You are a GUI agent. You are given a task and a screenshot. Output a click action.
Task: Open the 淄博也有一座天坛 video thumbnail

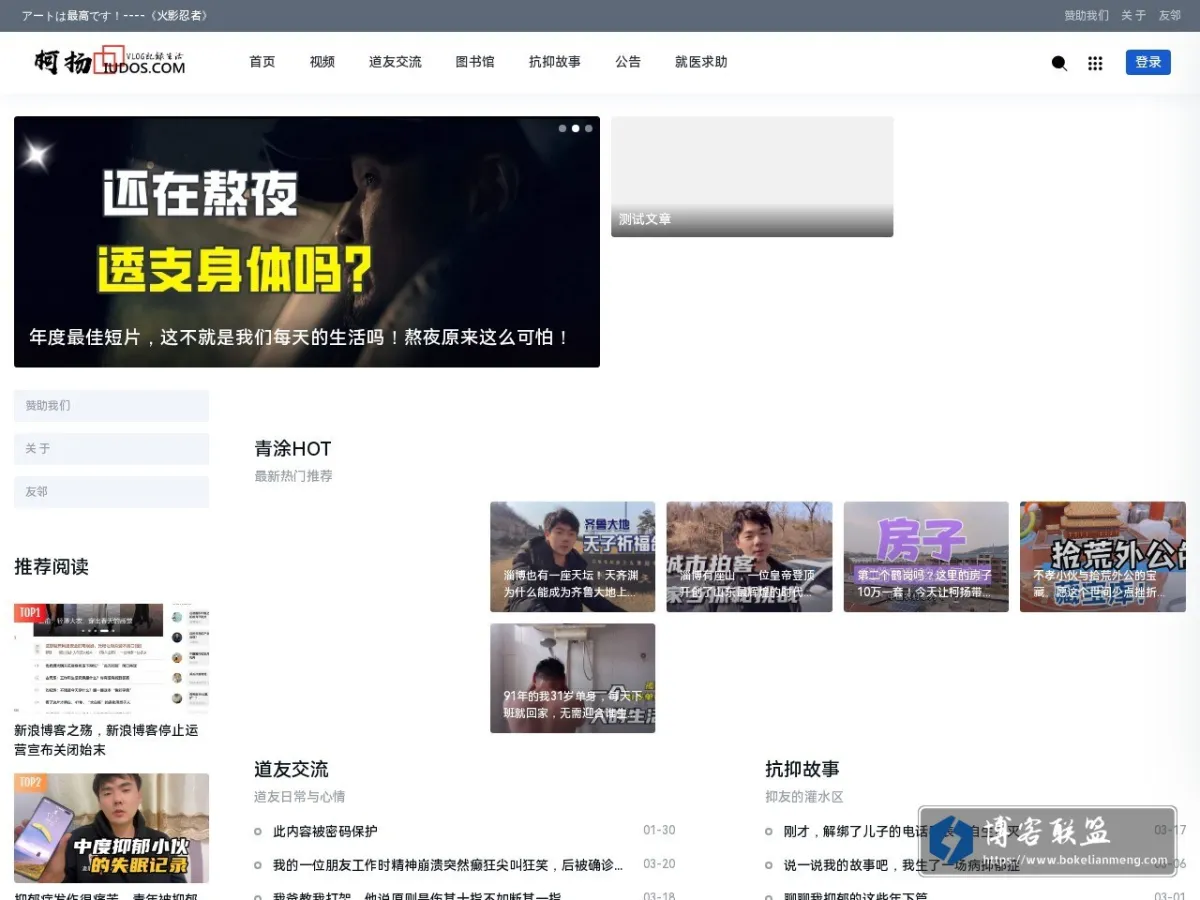coord(573,557)
